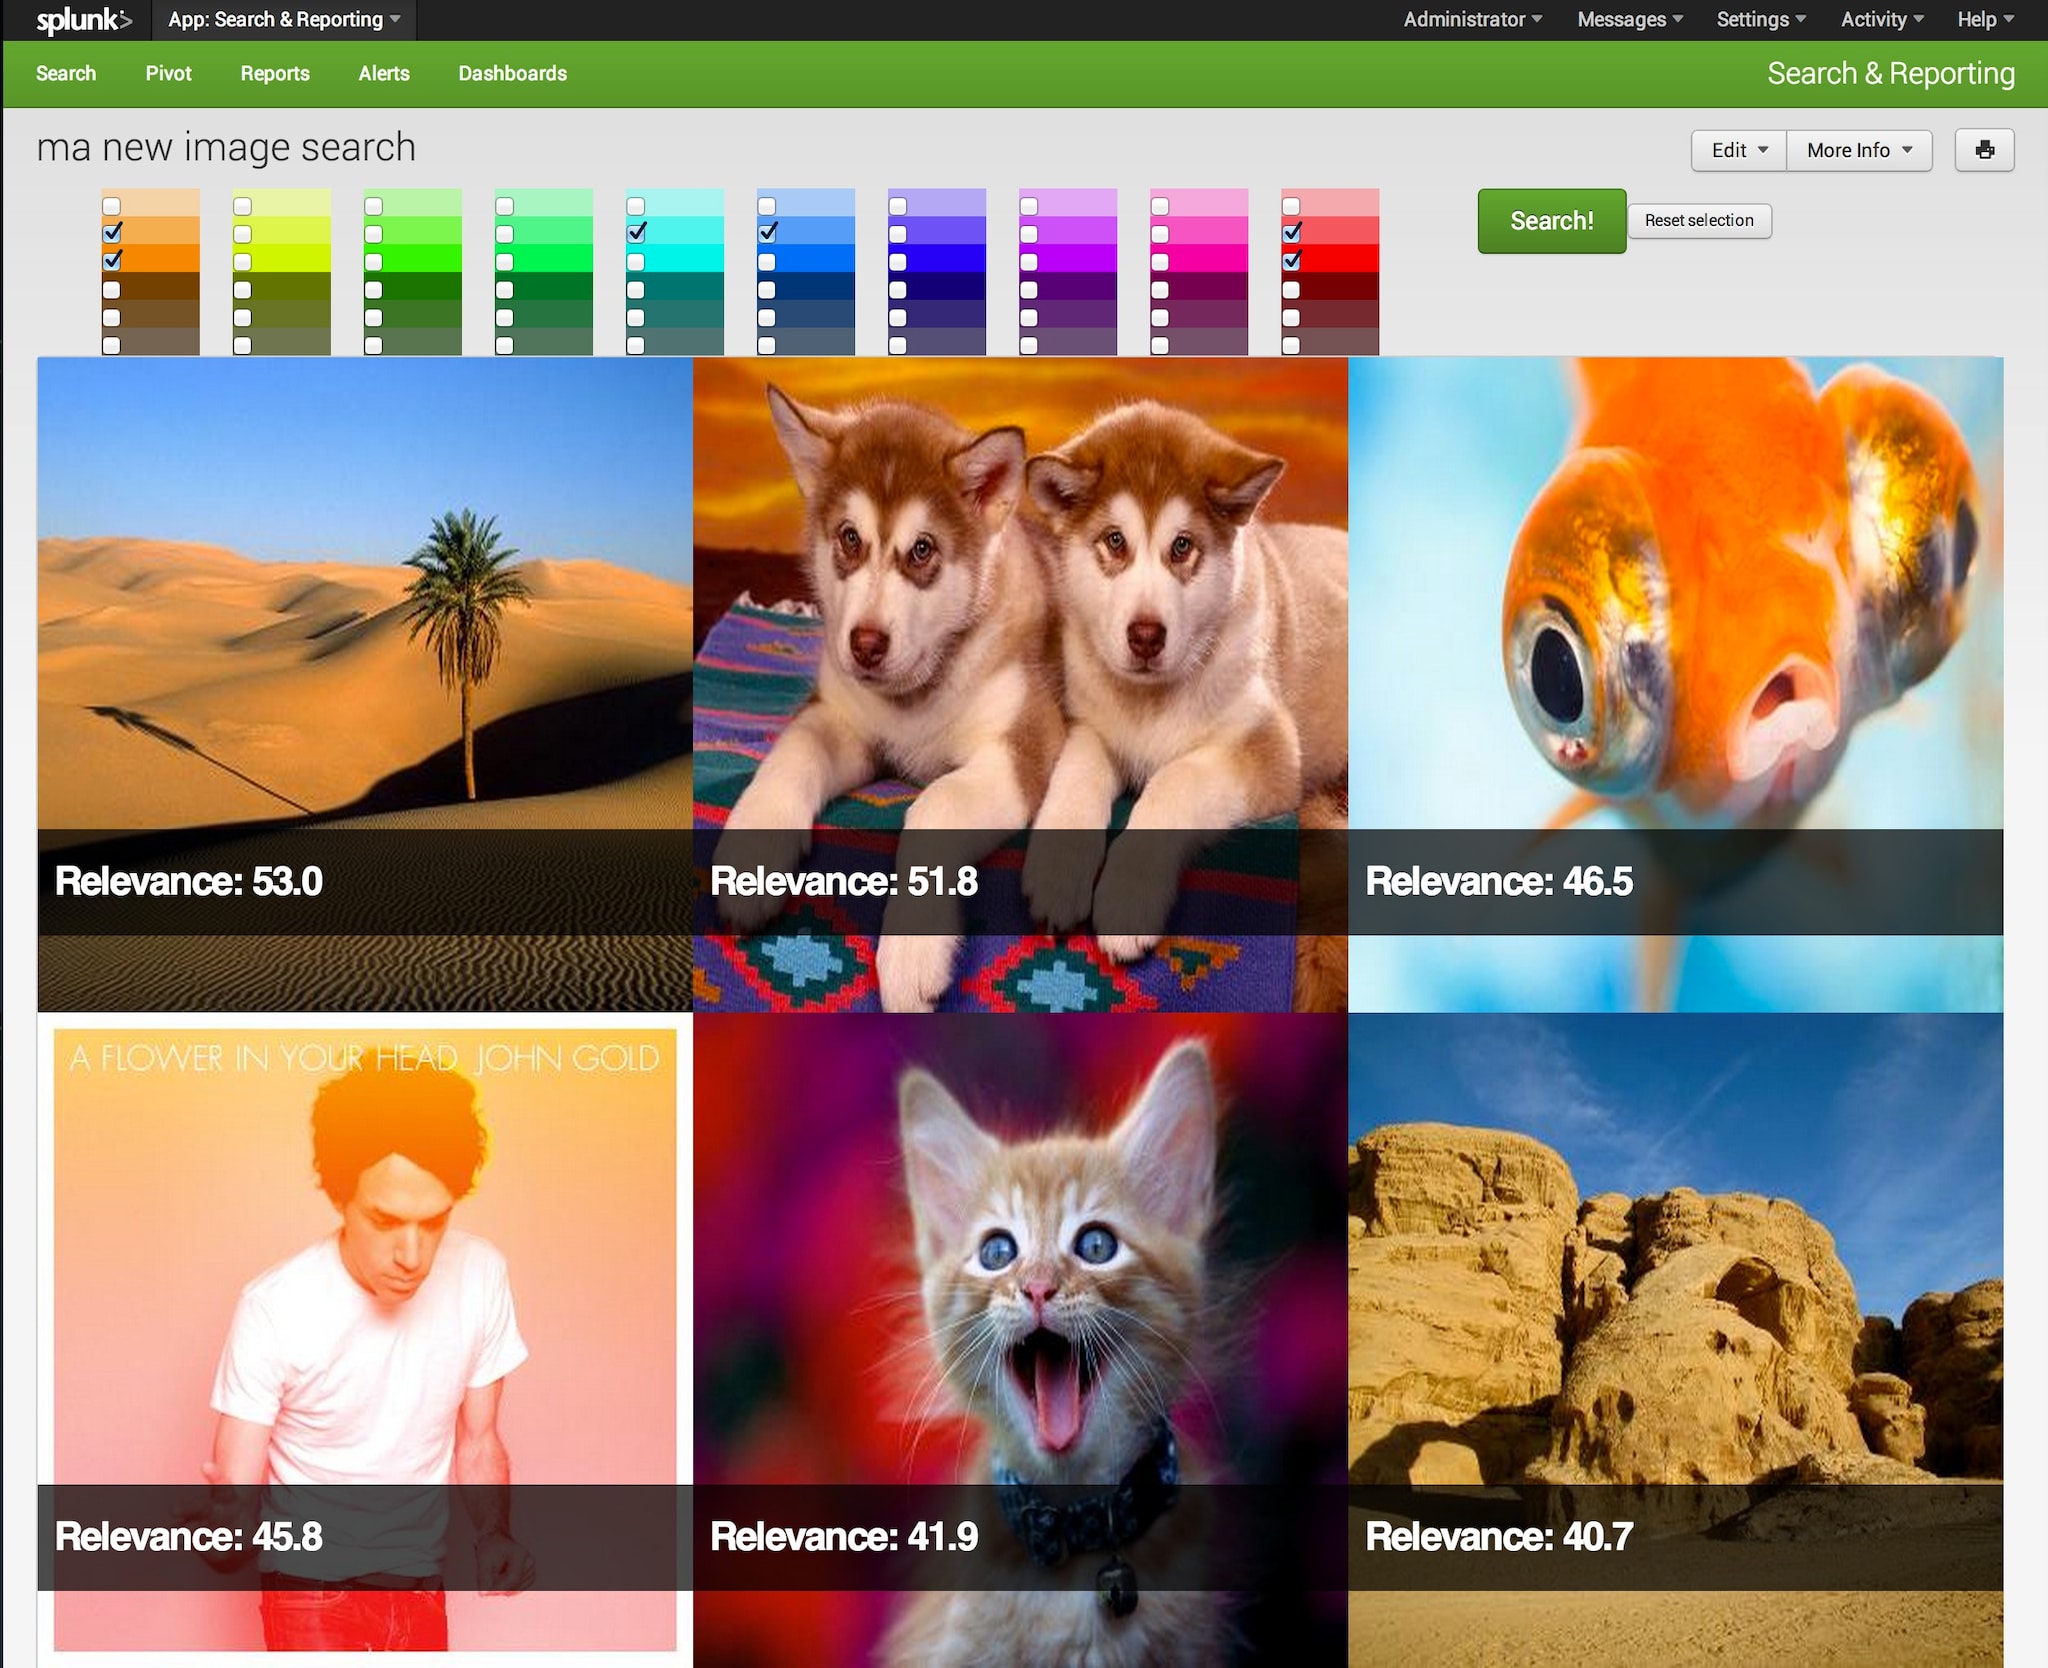Click the 'Relevance: 45.8' label
2048x1668 pixels.
click(189, 1536)
